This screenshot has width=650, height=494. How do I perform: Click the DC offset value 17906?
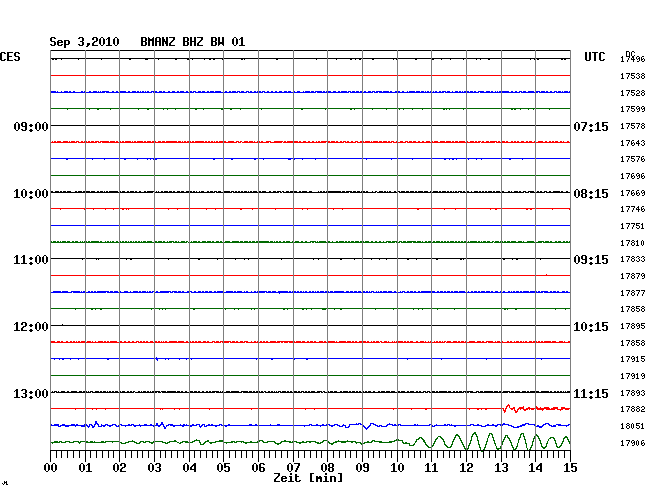(633, 443)
